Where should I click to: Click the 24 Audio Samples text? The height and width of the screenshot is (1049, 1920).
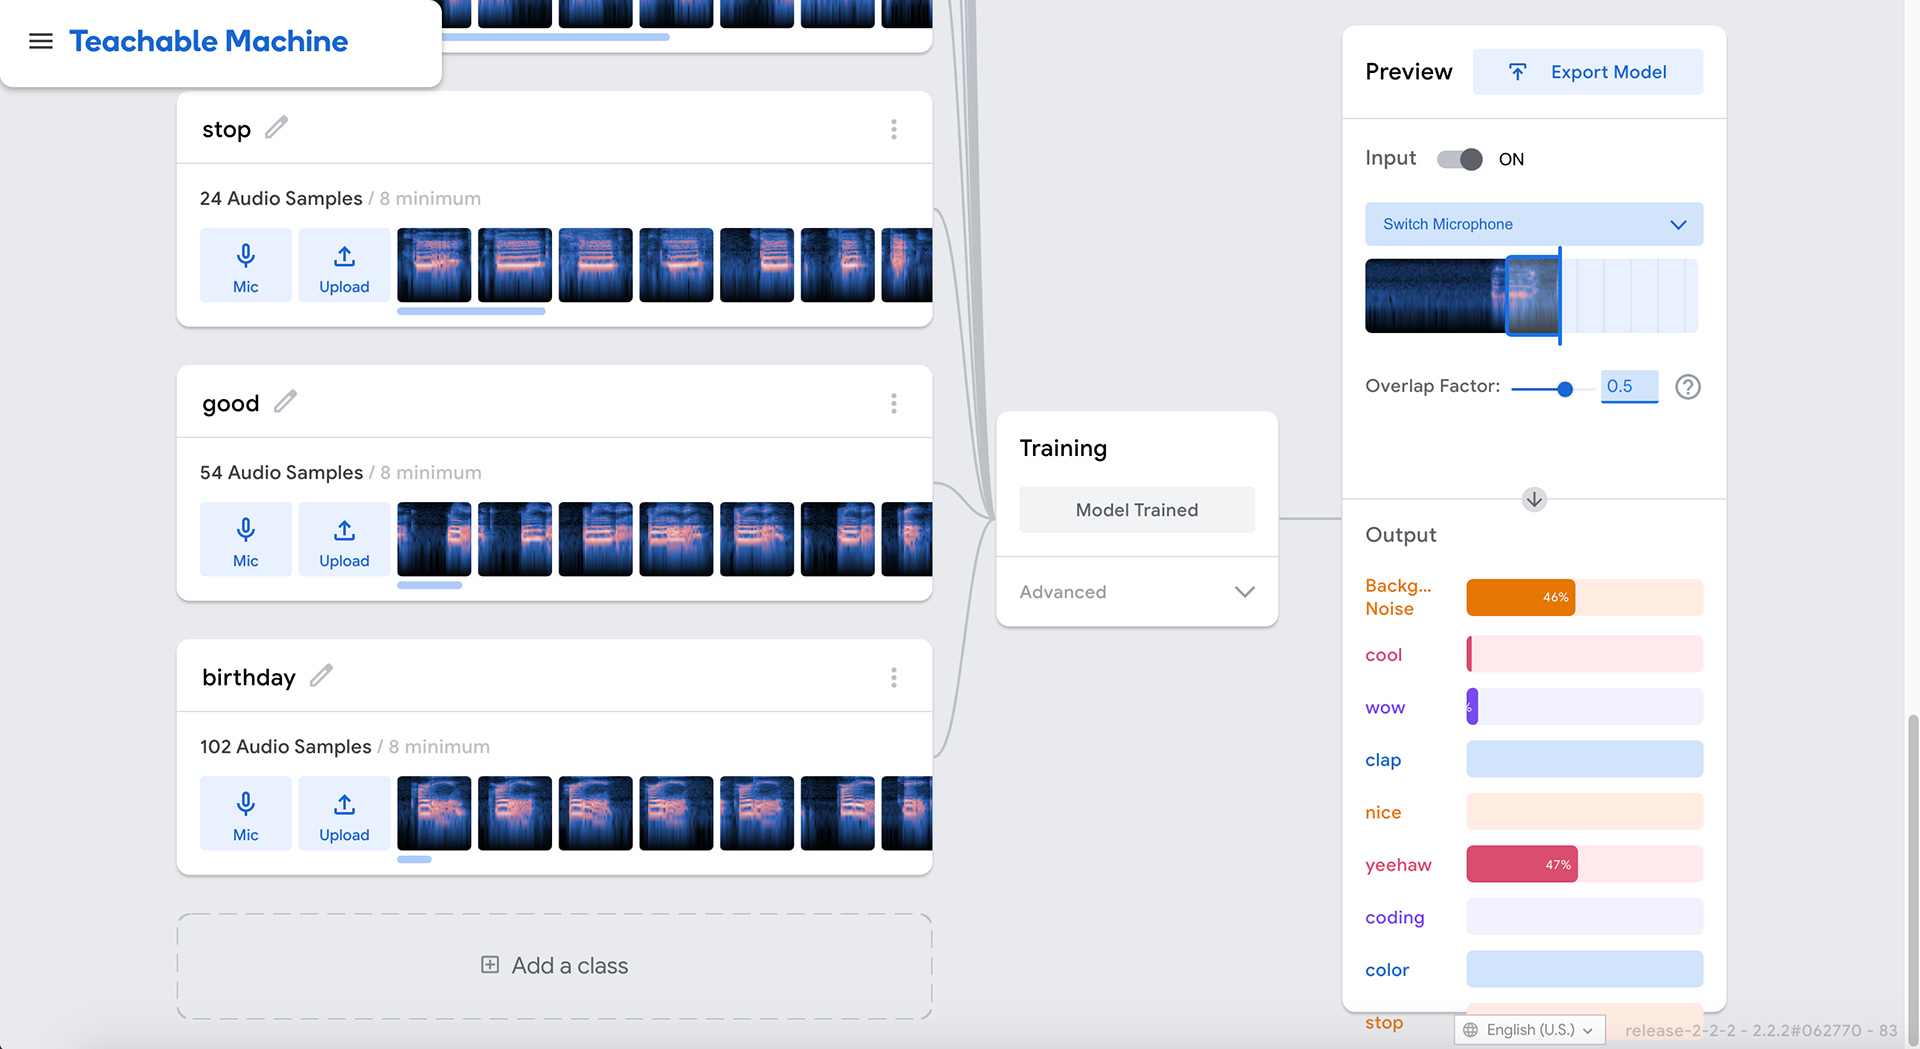pos(281,198)
